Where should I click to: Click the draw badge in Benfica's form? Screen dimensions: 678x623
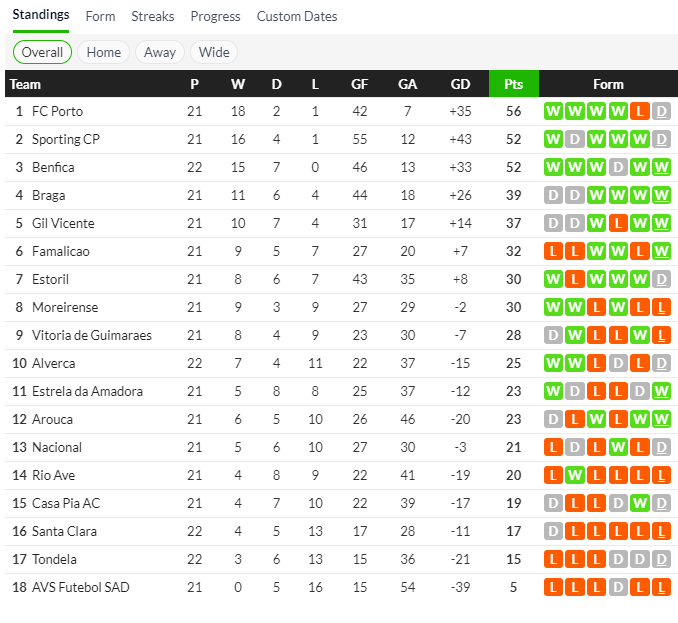618,167
